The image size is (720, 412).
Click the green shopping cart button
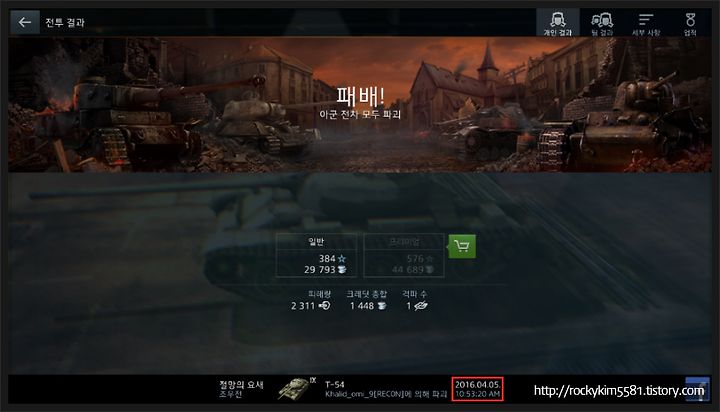pos(461,246)
